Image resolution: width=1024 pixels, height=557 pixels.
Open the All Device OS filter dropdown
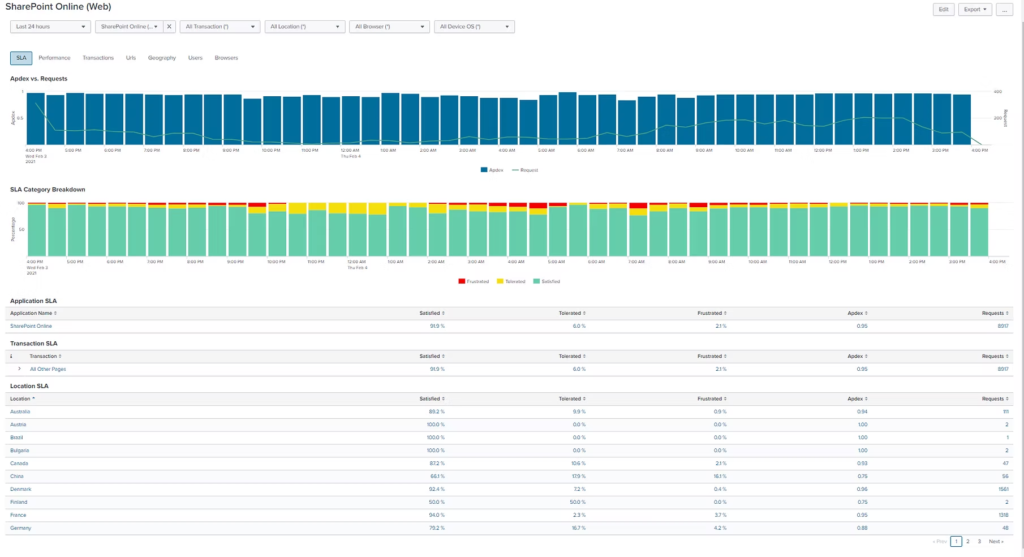coord(474,27)
